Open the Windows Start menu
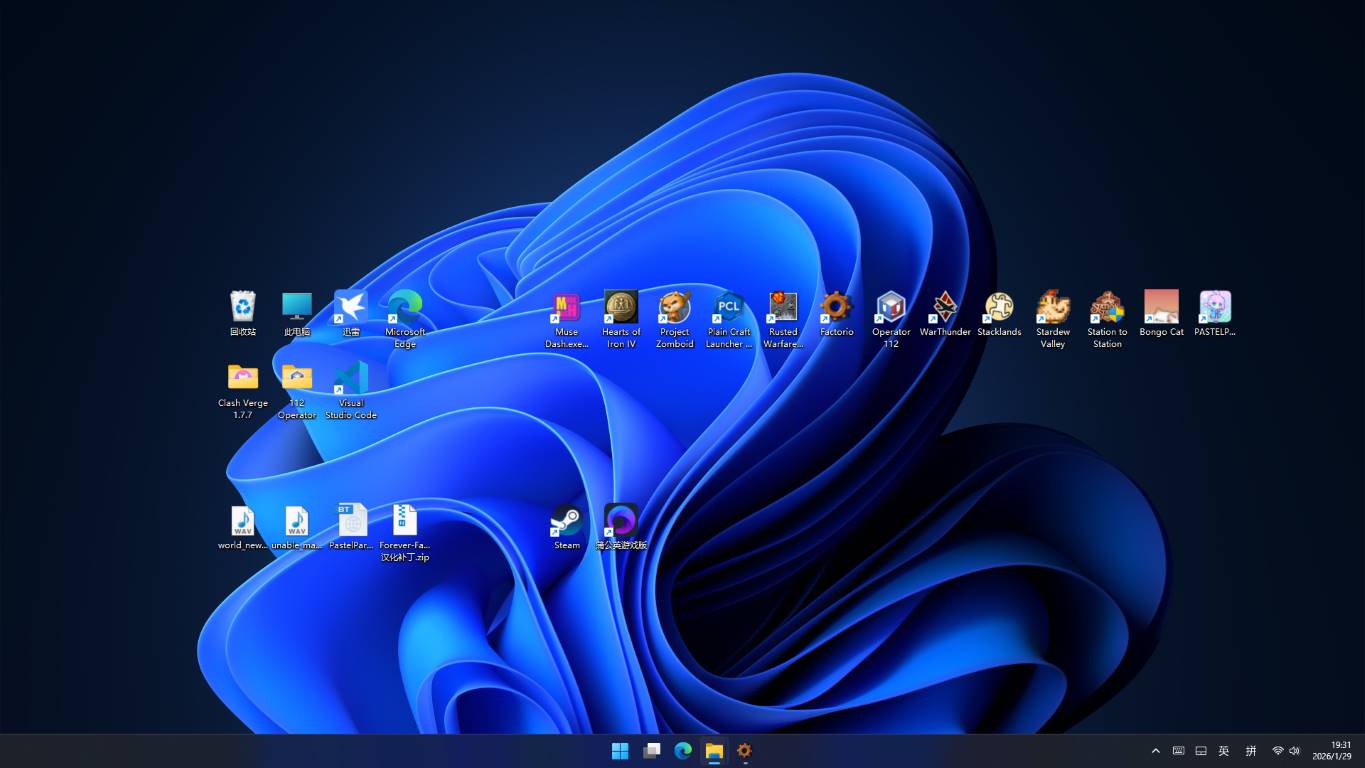The height and width of the screenshot is (768, 1365). [x=620, y=751]
